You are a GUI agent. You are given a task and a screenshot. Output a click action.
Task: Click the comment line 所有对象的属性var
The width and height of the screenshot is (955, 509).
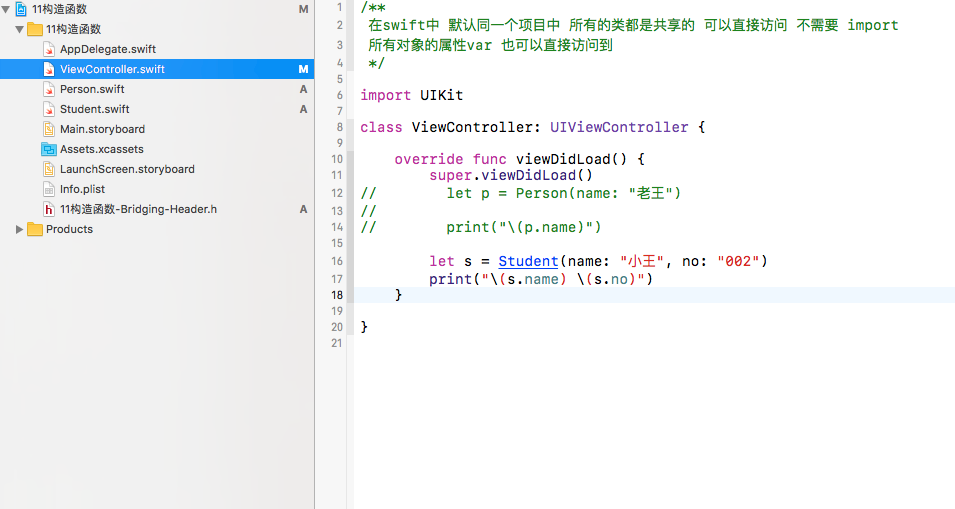(490, 45)
